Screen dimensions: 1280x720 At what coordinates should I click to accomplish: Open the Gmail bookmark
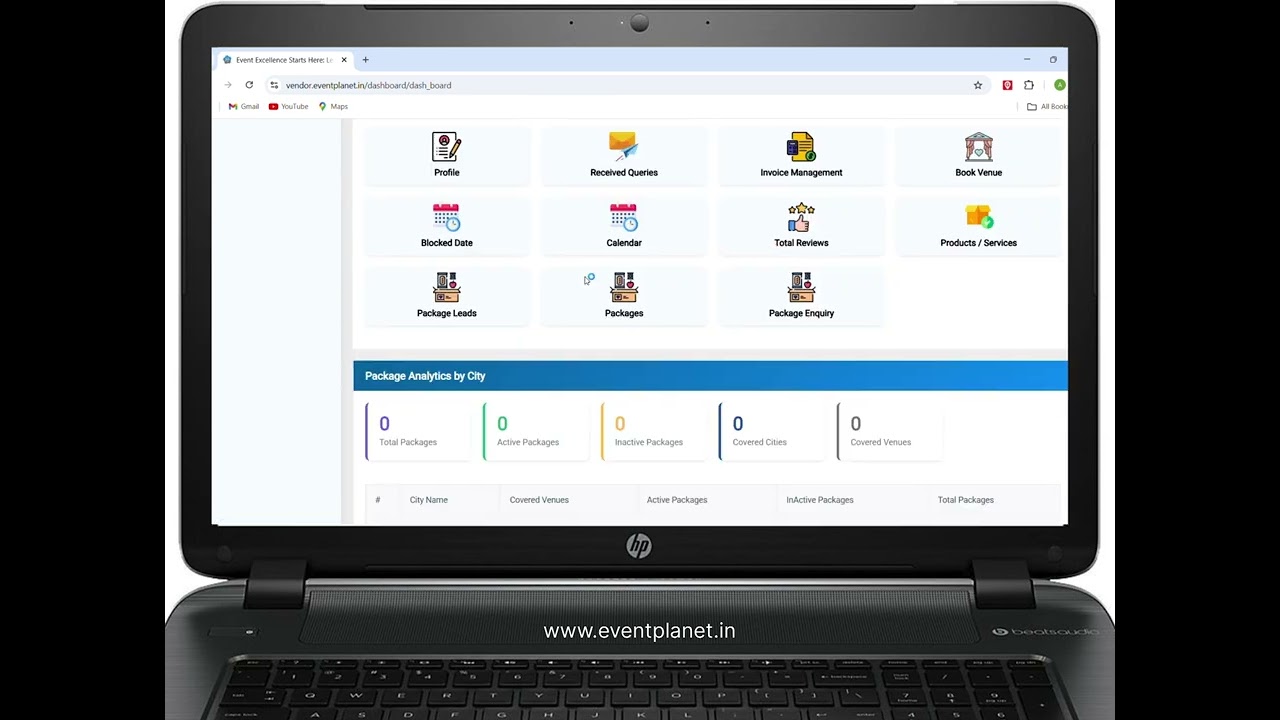[x=243, y=106]
